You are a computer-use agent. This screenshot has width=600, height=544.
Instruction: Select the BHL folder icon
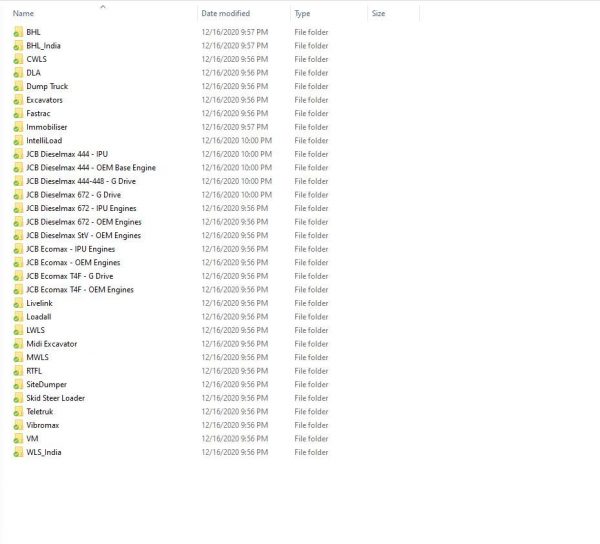(x=18, y=32)
